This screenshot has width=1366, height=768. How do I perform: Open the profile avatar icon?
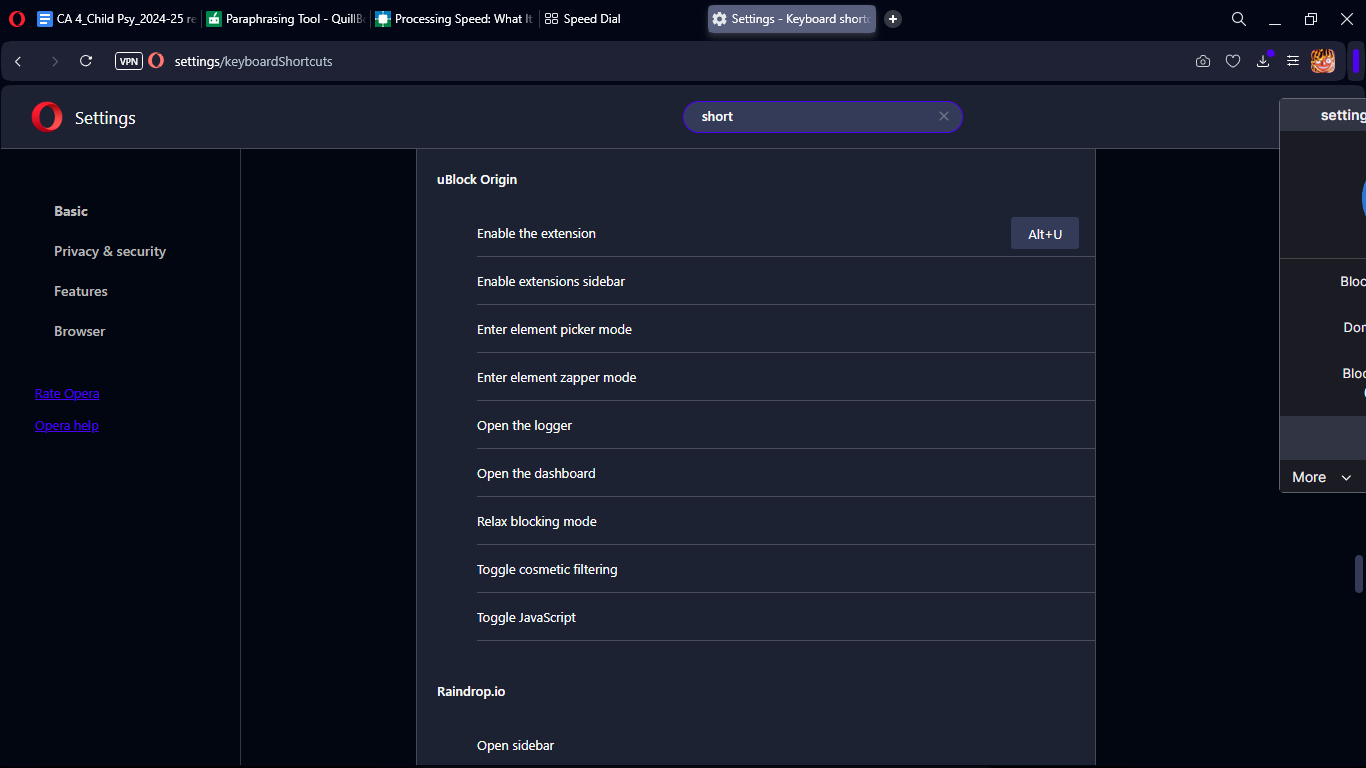(x=1323, y=61)
